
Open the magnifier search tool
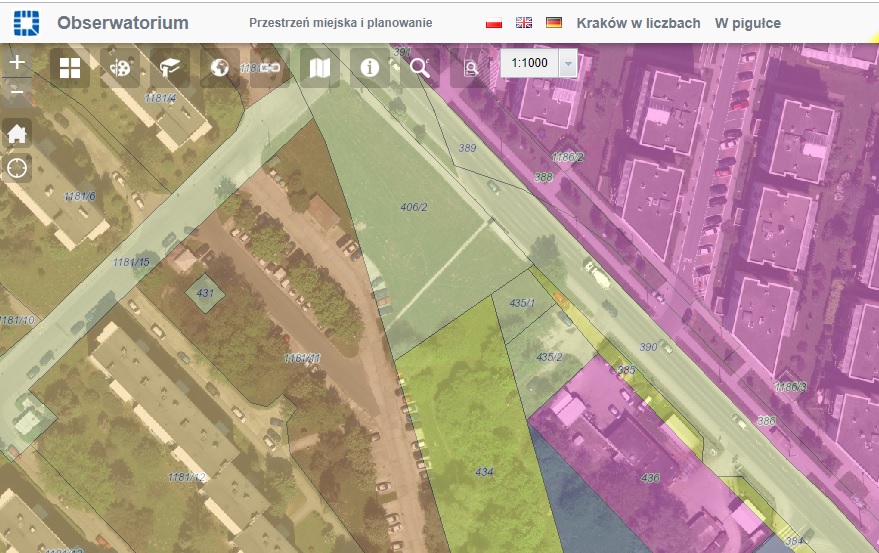pyautogui.click(x=420, y=68)
